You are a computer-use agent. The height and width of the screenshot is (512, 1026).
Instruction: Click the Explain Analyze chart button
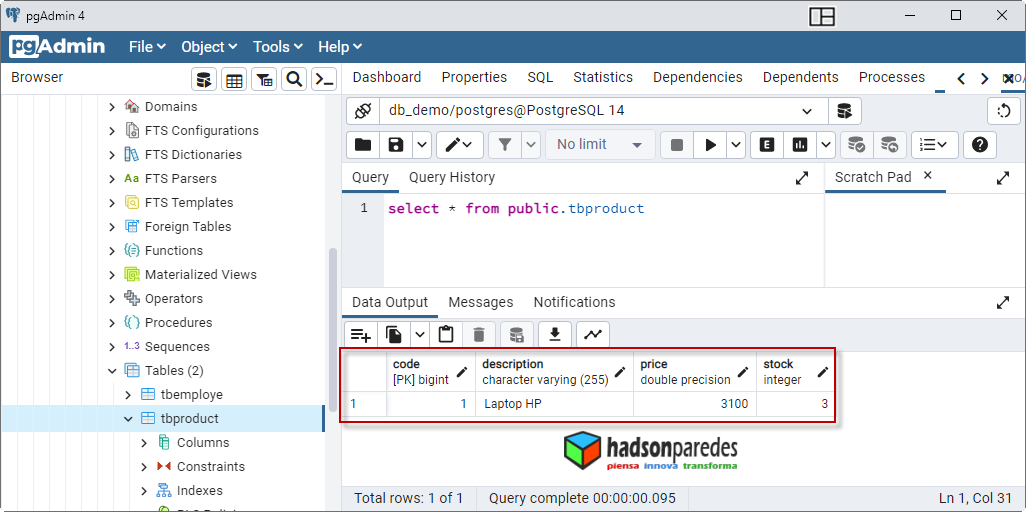point(800,145)
